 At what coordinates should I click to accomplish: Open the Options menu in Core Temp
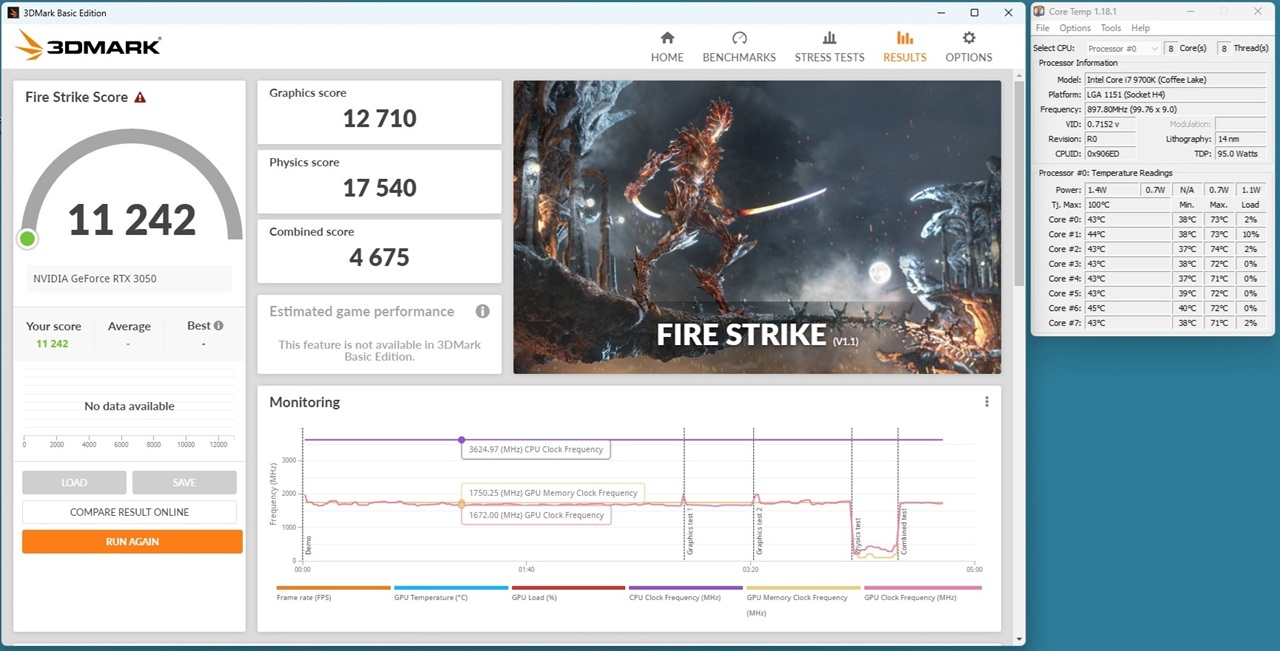tap(1075, 28)
